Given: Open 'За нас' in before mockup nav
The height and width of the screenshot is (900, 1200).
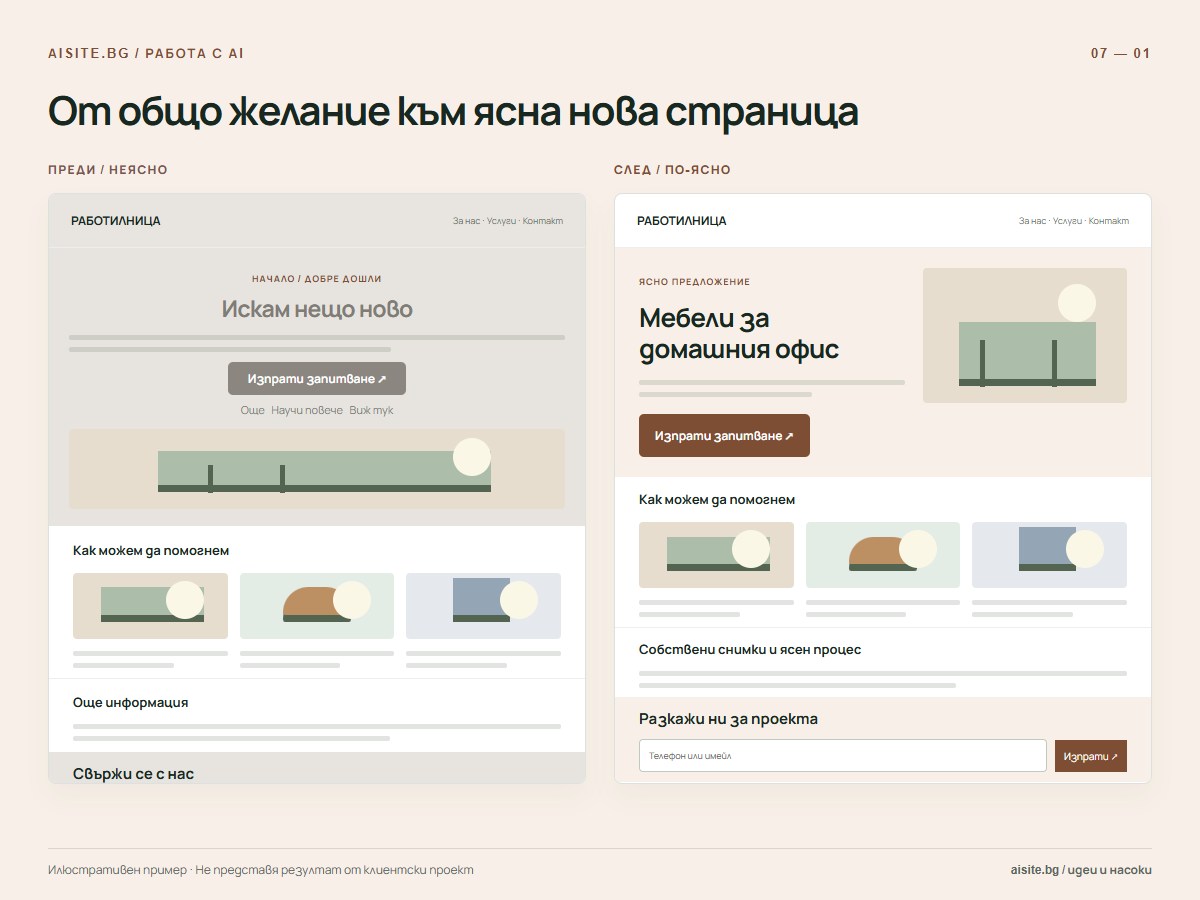Looking at the screenshot, I should point(466,221).
